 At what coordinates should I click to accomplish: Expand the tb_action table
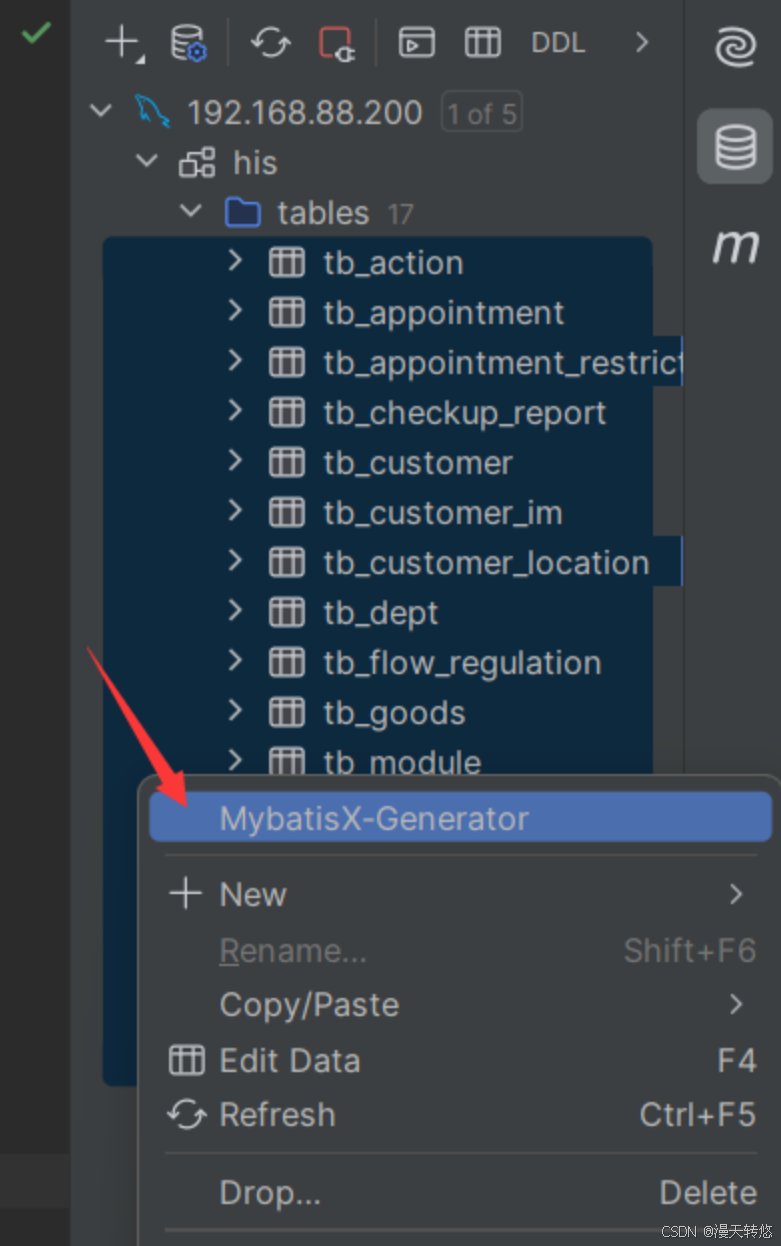pyautogui.click(x=235, y=261)
